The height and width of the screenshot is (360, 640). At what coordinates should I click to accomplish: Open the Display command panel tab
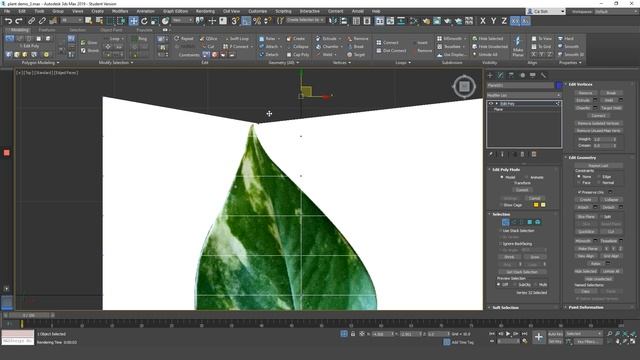coord(533,75)
